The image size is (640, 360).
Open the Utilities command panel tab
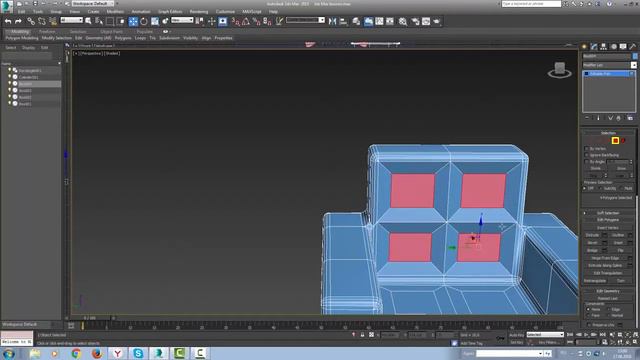(633, 47)
